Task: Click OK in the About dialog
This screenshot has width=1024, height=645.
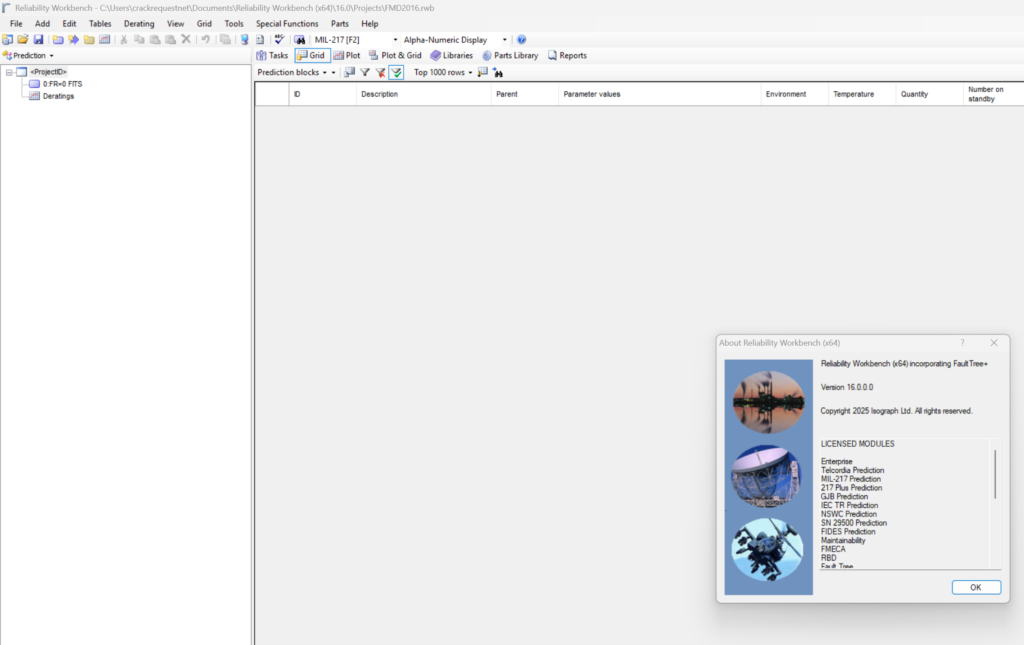Action: (976, 588)
